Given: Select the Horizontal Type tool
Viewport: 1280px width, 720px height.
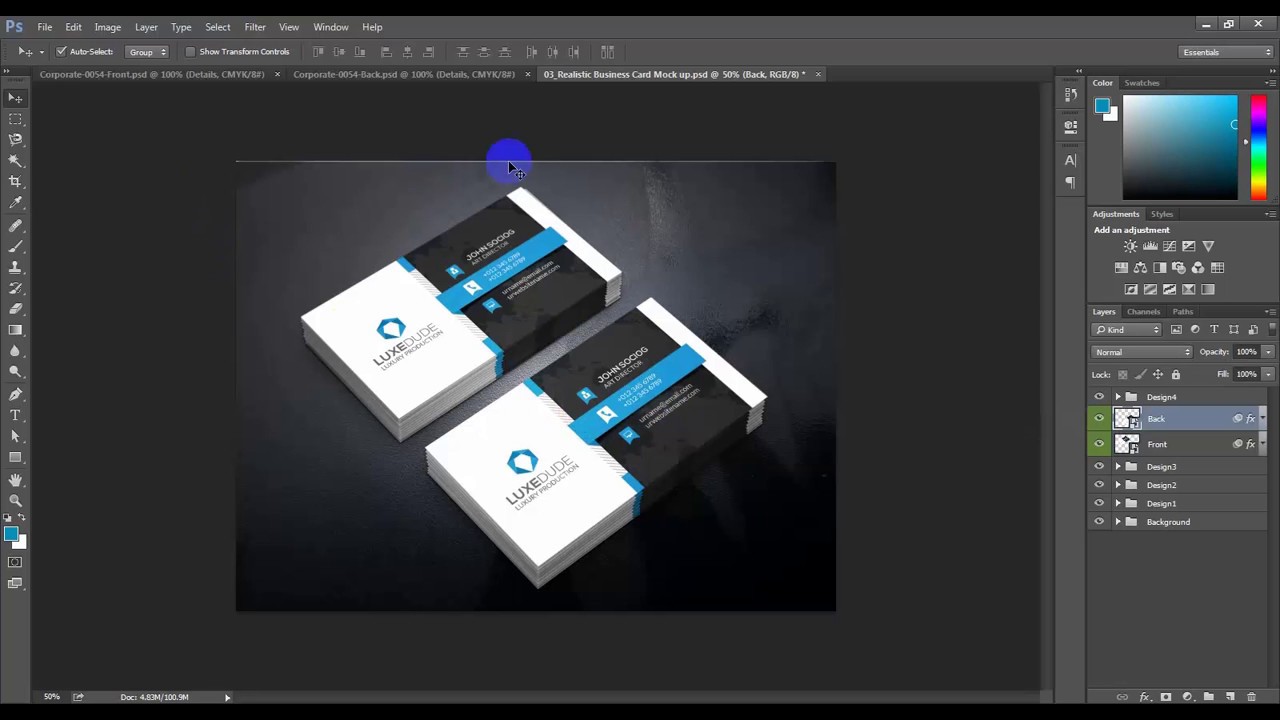Looking at the screenshot, I should click(15, 415).
